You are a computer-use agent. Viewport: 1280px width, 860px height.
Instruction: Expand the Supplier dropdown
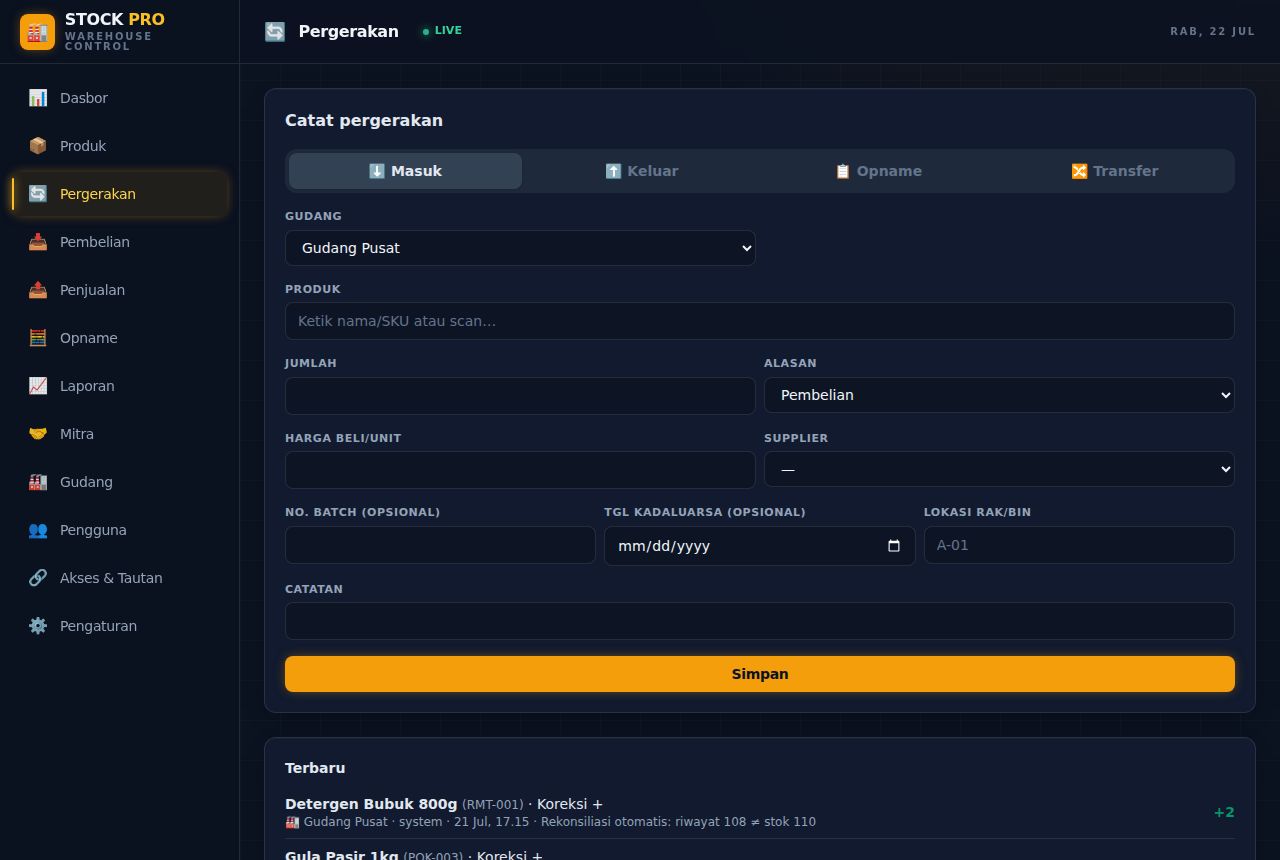tap(999, 469)
